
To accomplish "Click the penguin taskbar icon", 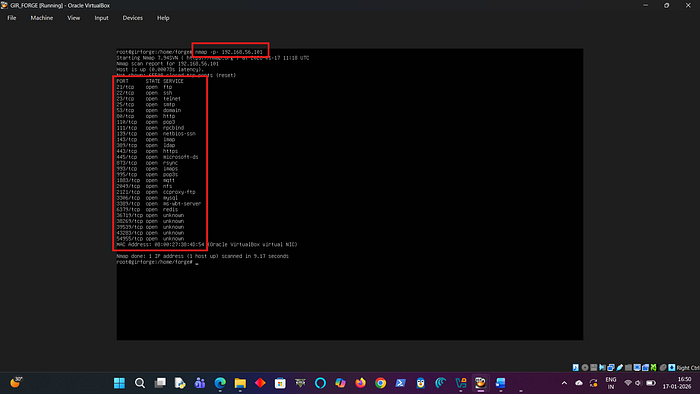I will [421, 383].
